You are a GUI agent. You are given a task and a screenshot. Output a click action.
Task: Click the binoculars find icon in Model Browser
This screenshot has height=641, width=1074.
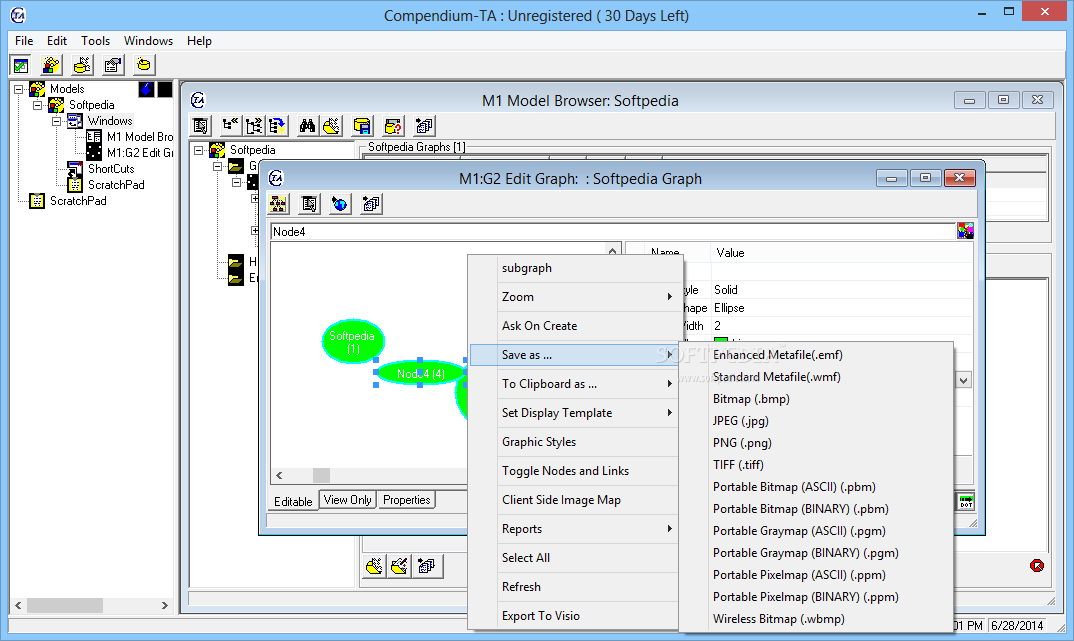[307, 126]
